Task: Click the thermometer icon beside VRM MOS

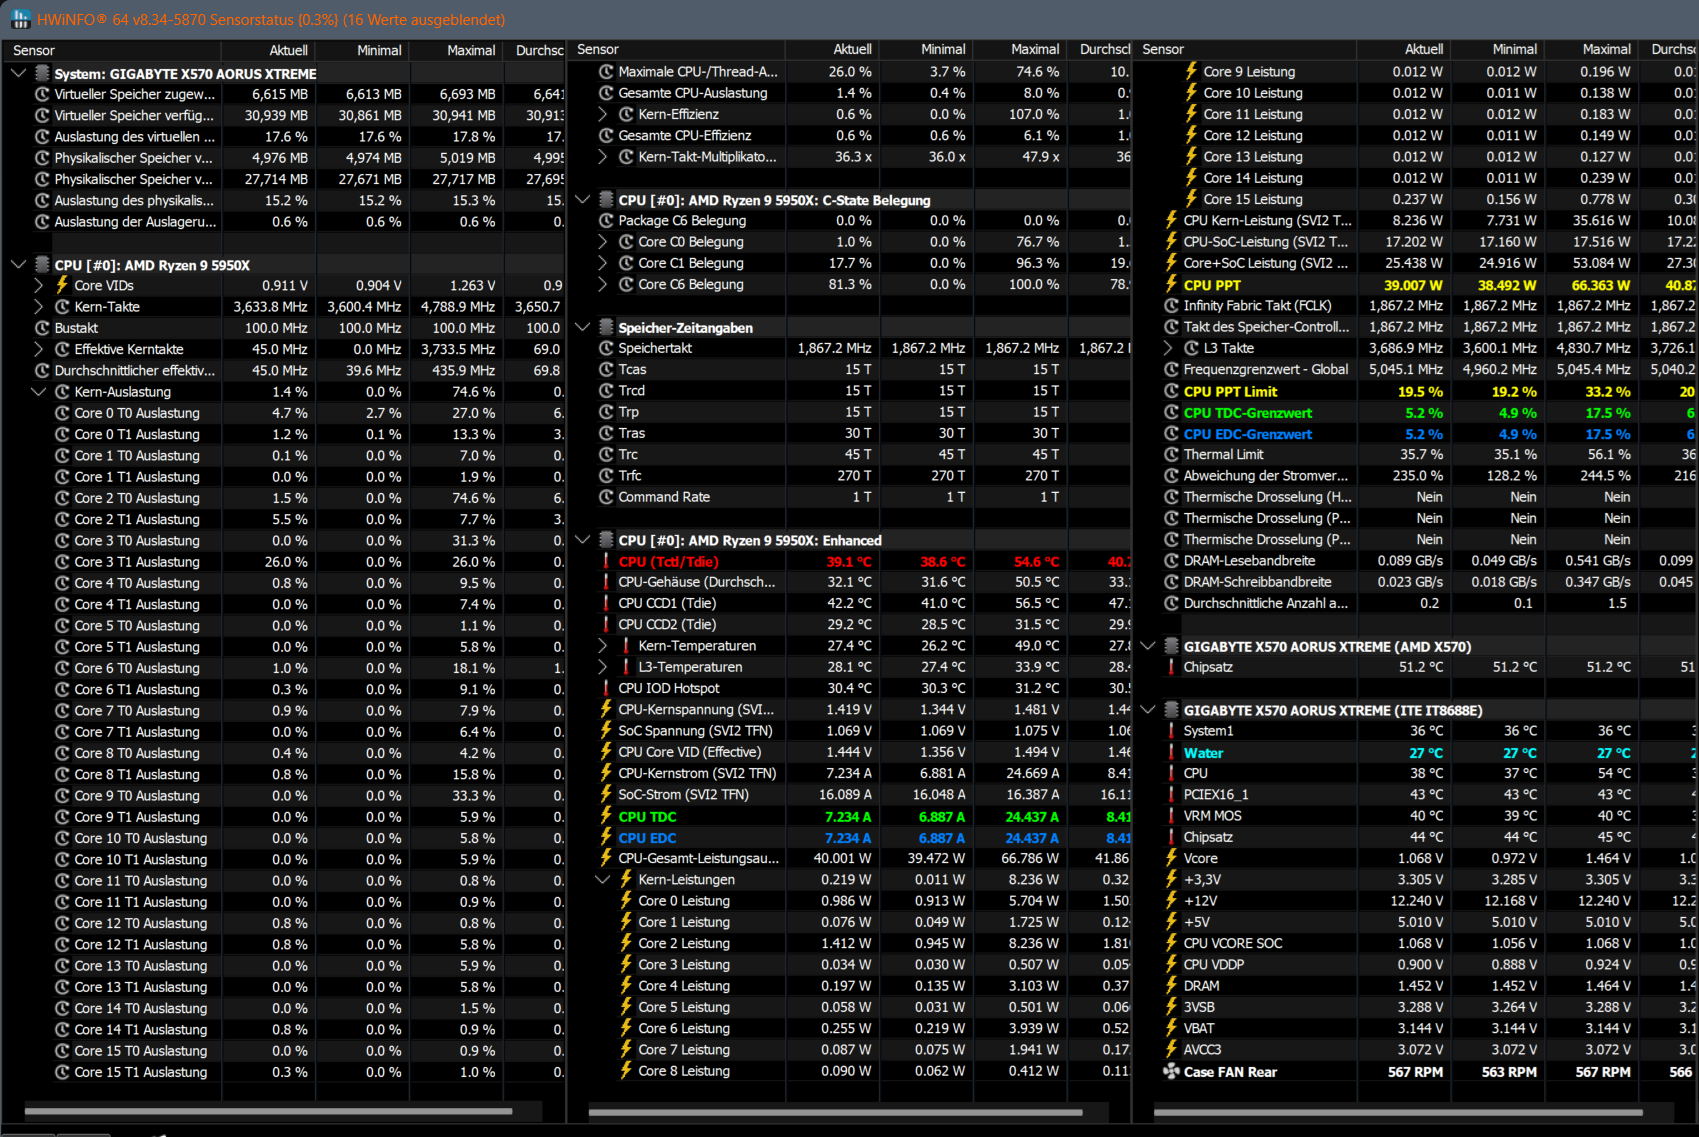Action: [1171, 816]
